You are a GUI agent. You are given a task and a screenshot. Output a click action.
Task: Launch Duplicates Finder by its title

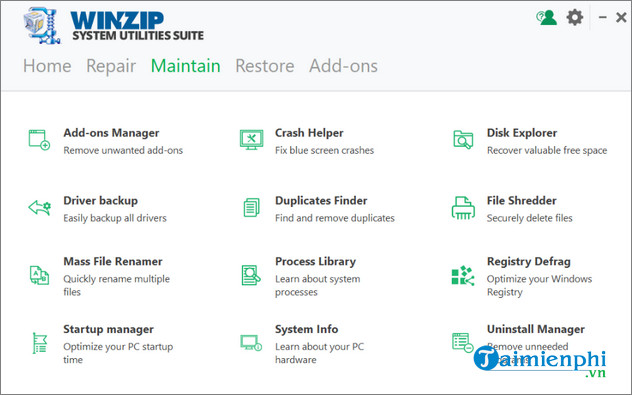click(321, 200)
